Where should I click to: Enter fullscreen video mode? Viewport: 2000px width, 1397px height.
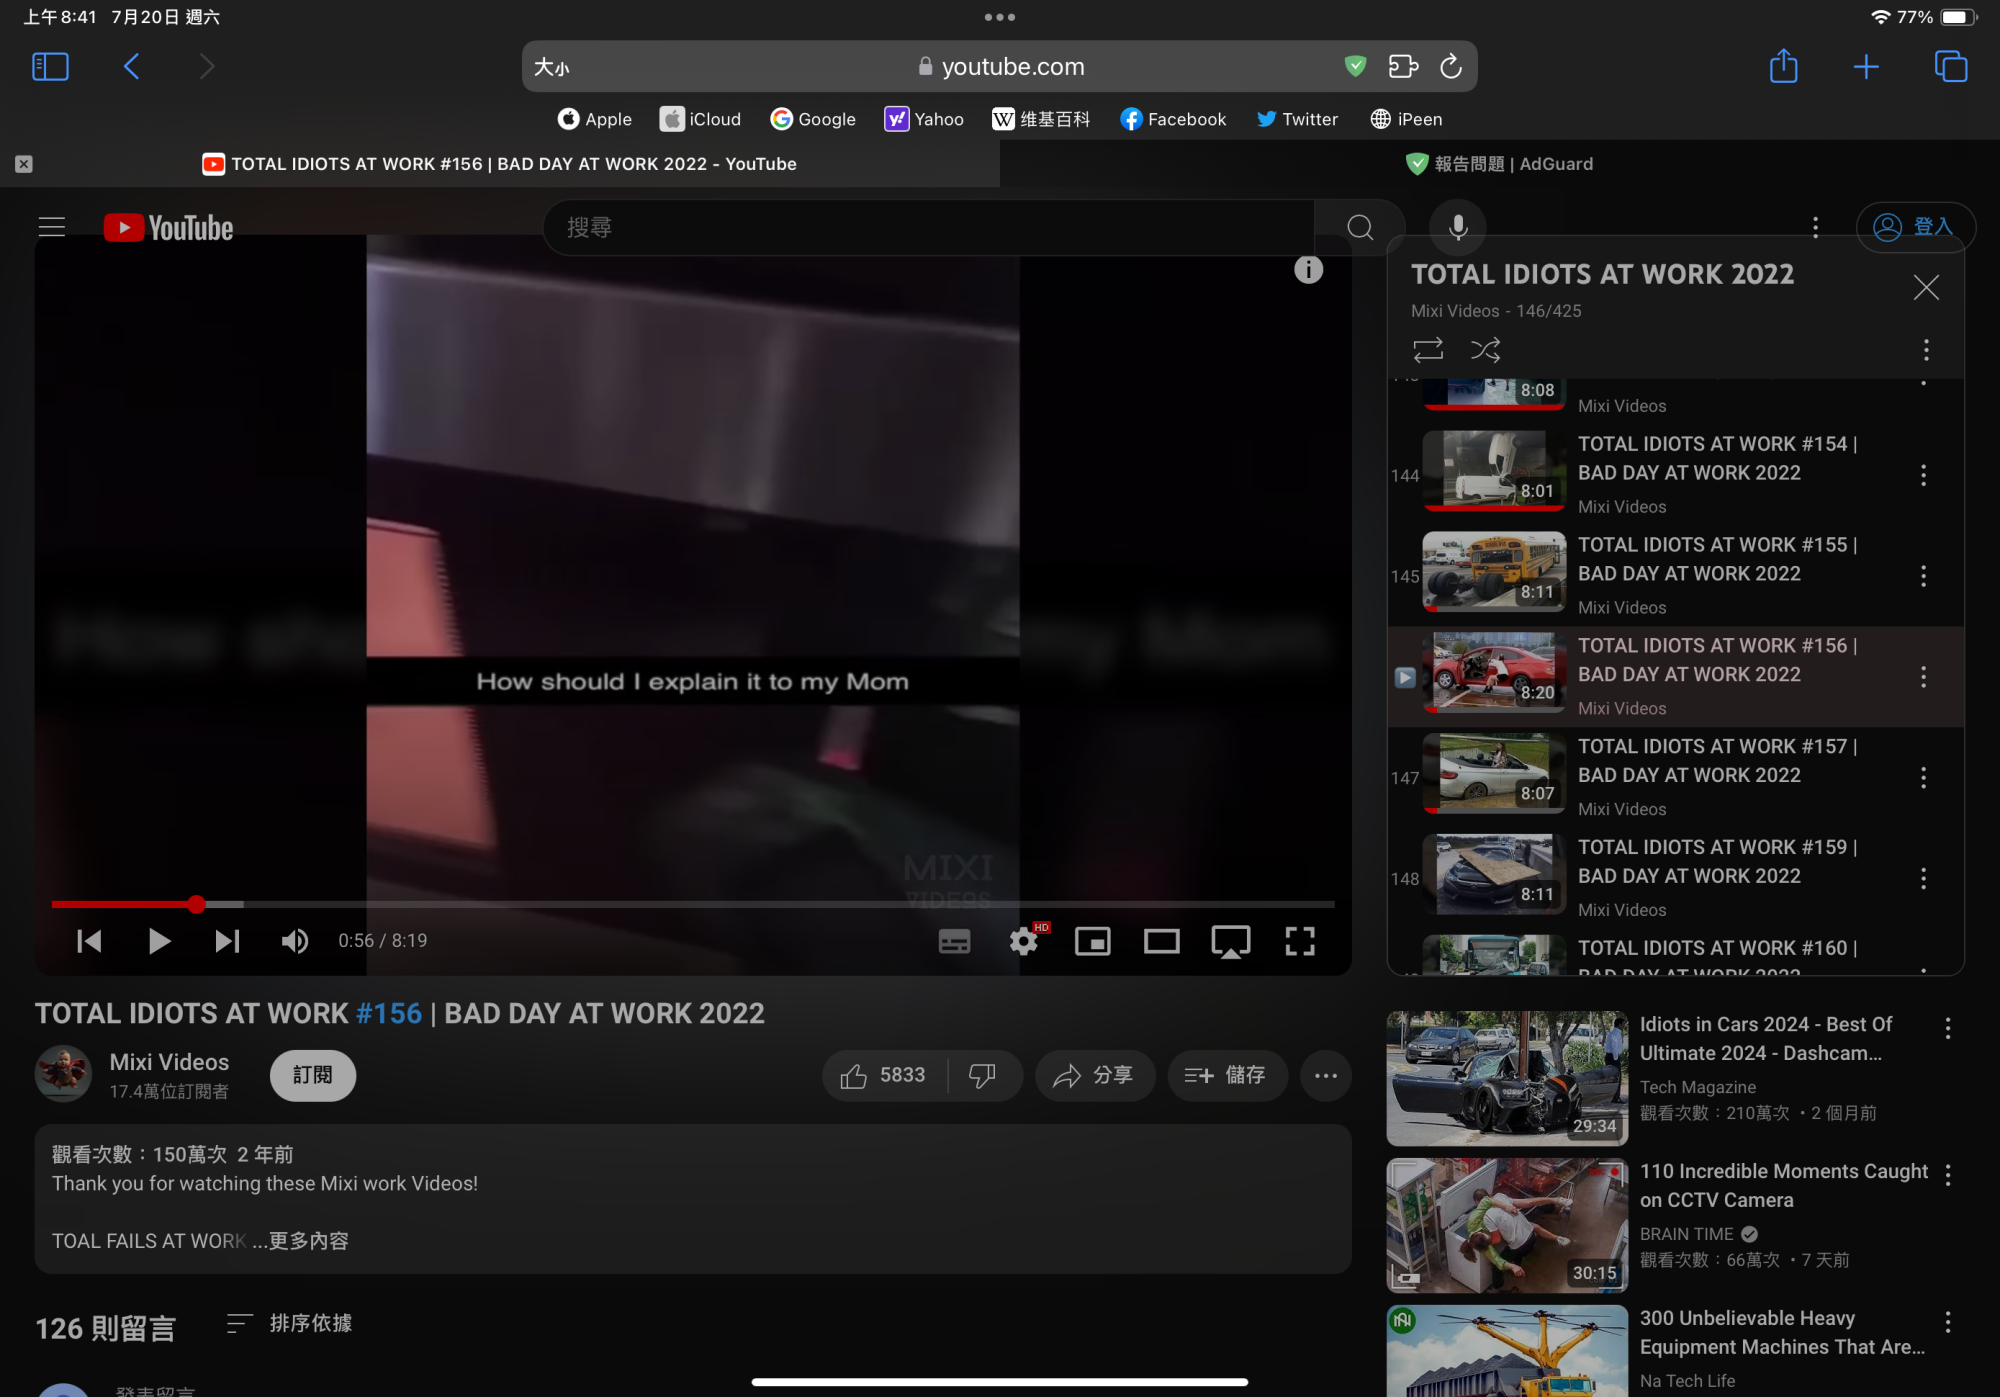(x=1299, y=941)
